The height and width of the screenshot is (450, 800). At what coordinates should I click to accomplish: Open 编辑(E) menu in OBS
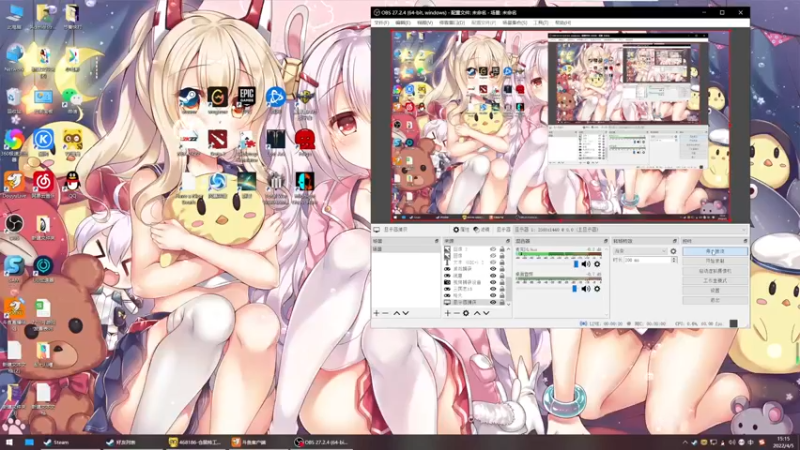point(403,23)
